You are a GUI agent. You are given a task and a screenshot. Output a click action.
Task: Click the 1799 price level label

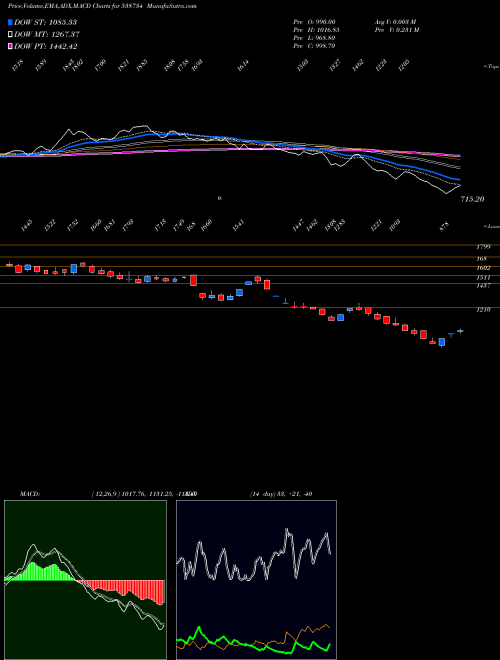[484, 247]
